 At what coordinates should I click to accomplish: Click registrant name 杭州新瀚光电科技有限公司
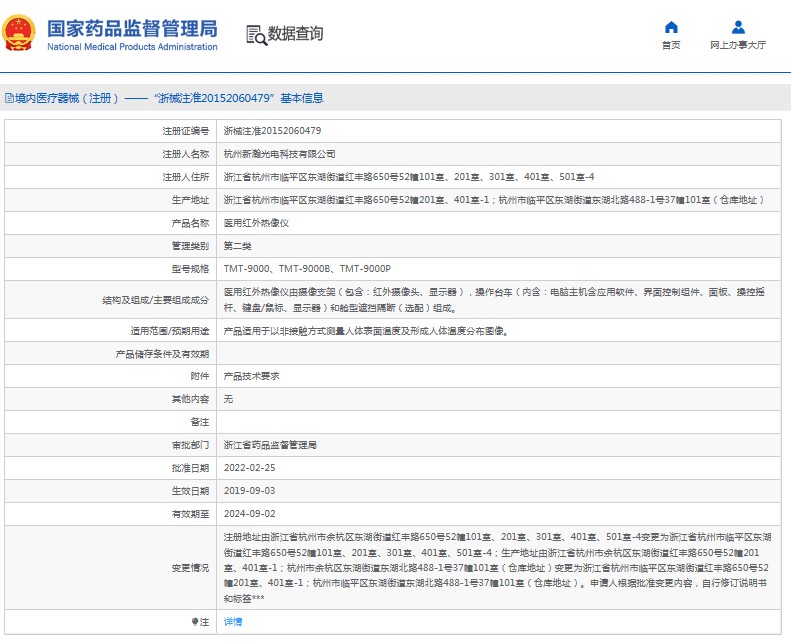click(279, 154)
